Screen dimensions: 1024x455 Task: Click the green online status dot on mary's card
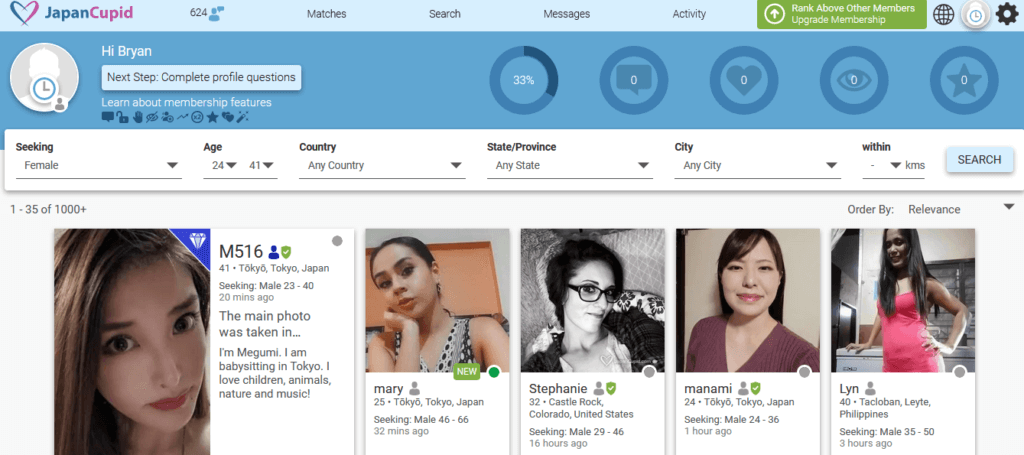(494, 371)
